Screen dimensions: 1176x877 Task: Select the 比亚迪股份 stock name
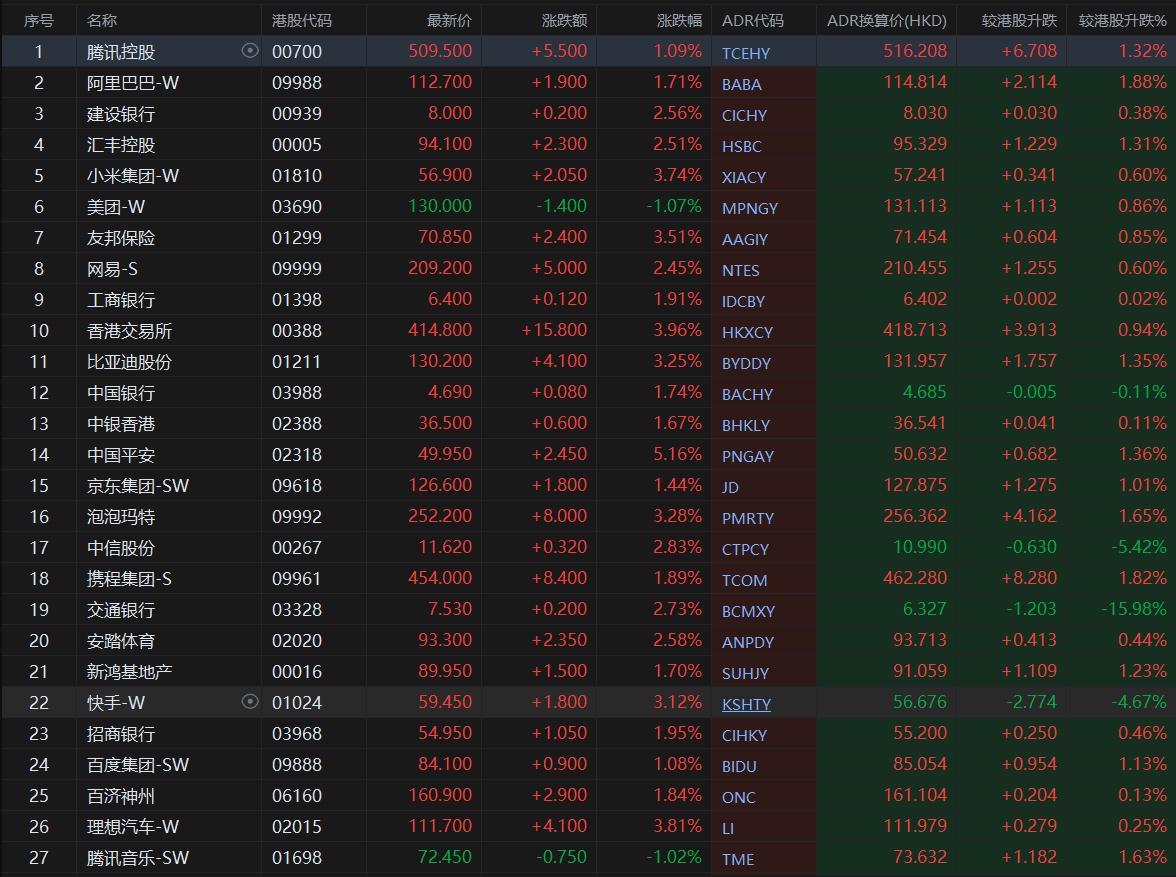(x=129, y=362)
